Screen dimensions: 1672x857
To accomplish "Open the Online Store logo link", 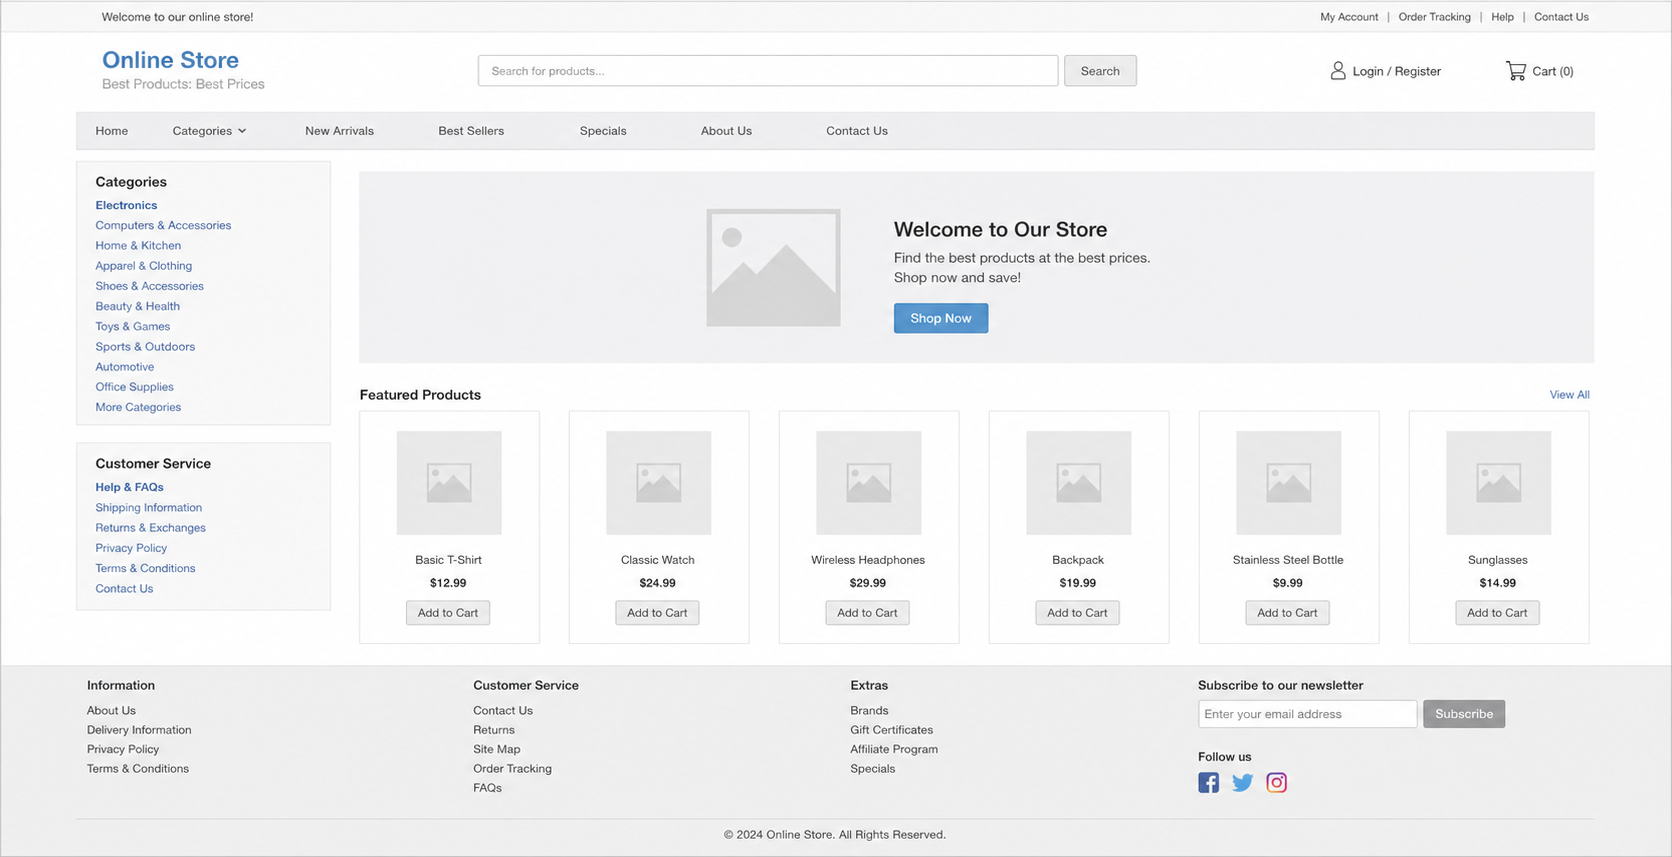I will click(170, 60).
